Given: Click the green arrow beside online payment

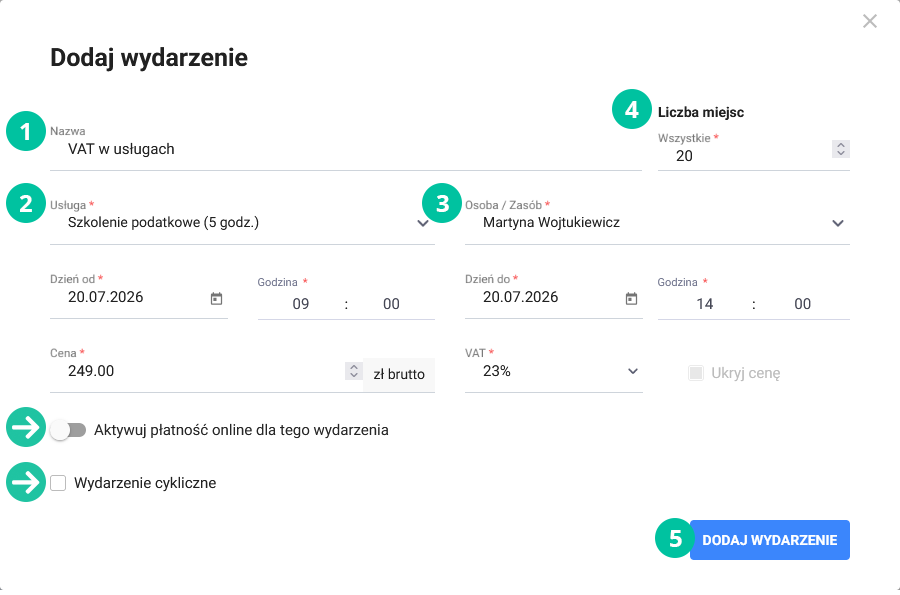Looking at the screenshot, I should 26,427.
